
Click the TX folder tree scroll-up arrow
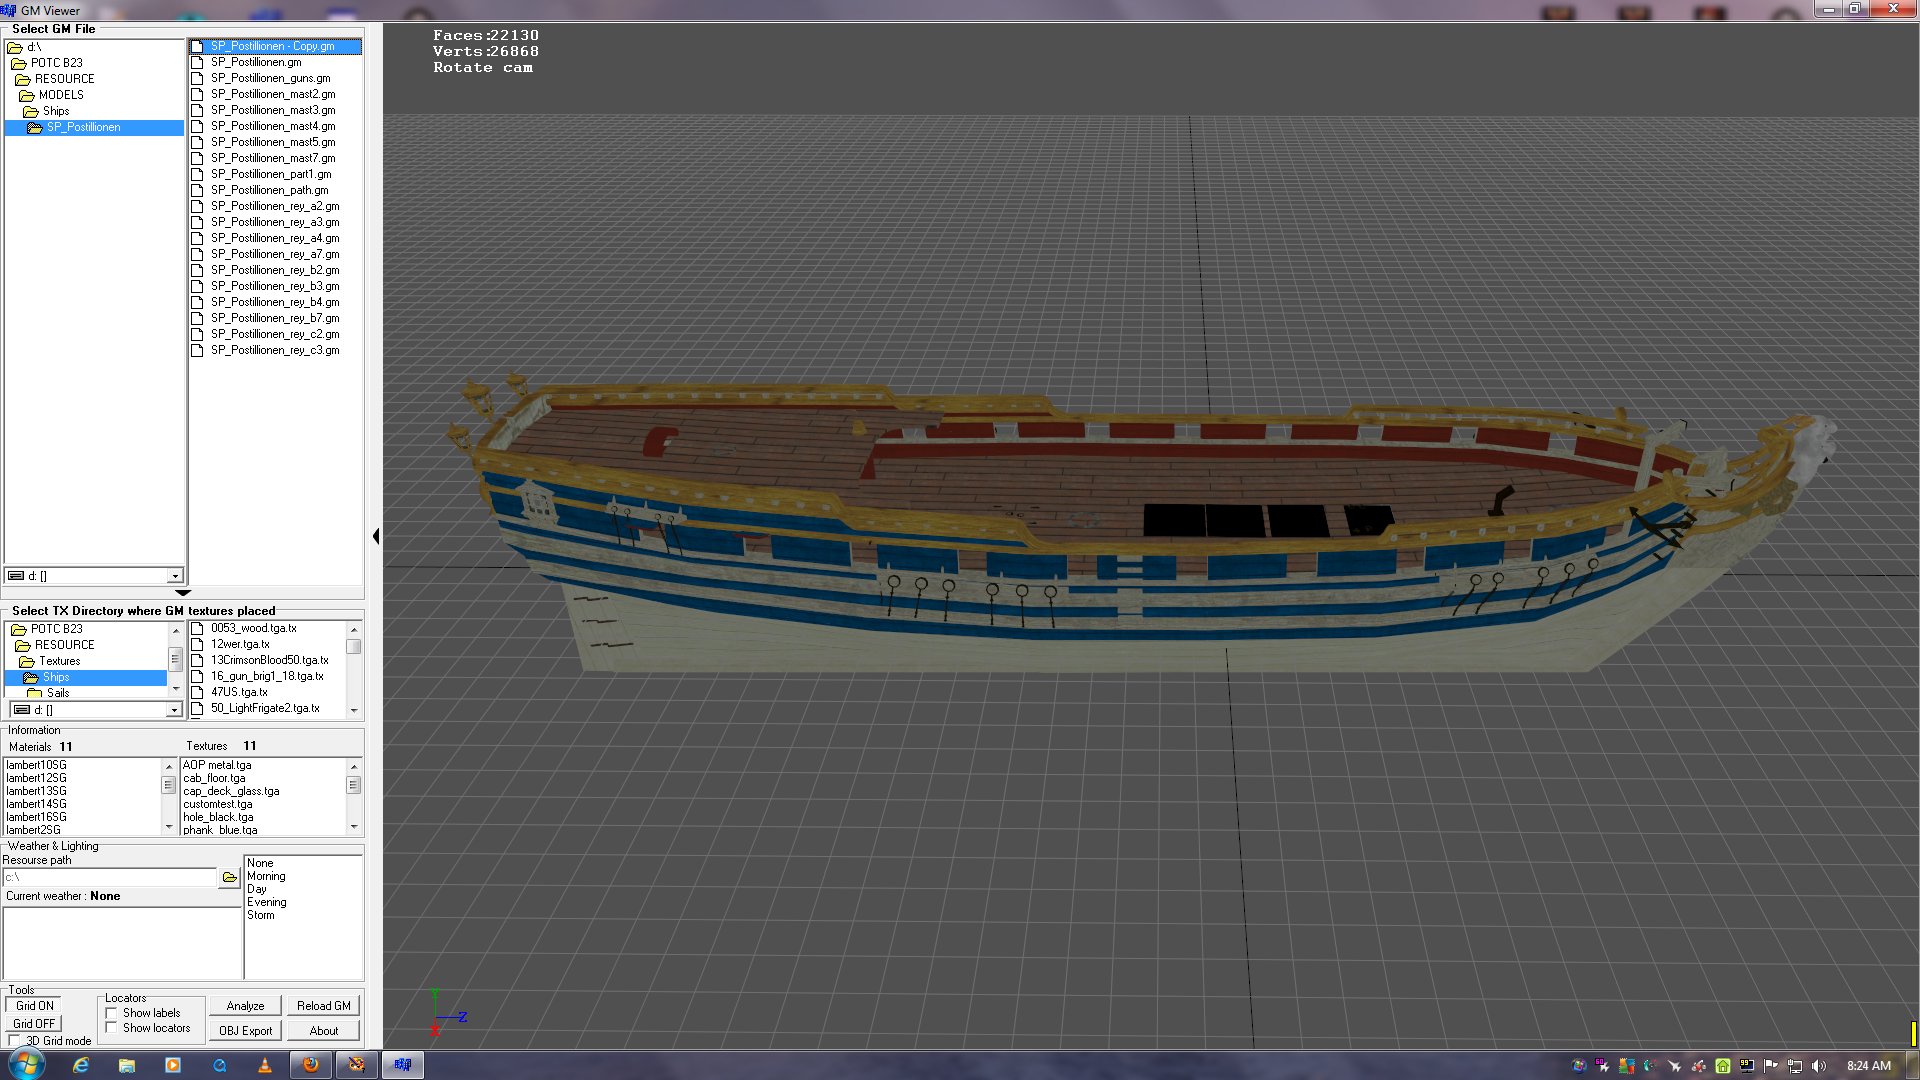(176, 630)
